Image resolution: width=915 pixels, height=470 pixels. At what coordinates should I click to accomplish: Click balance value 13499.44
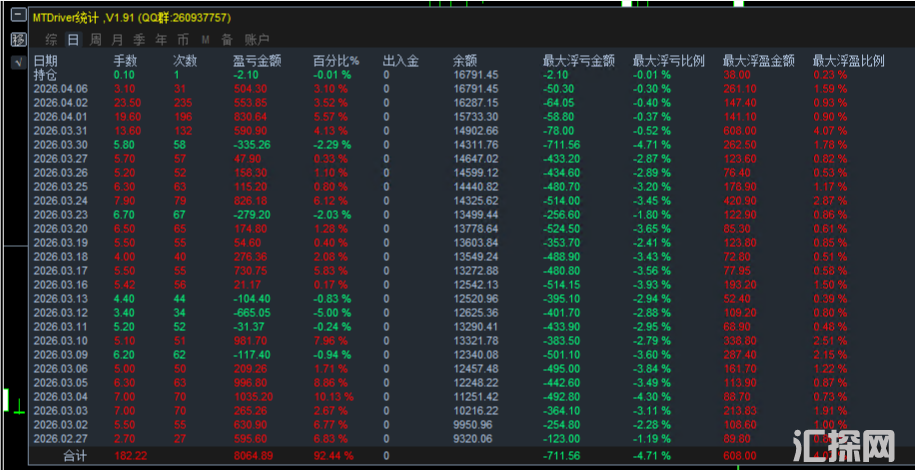(476, 215)
